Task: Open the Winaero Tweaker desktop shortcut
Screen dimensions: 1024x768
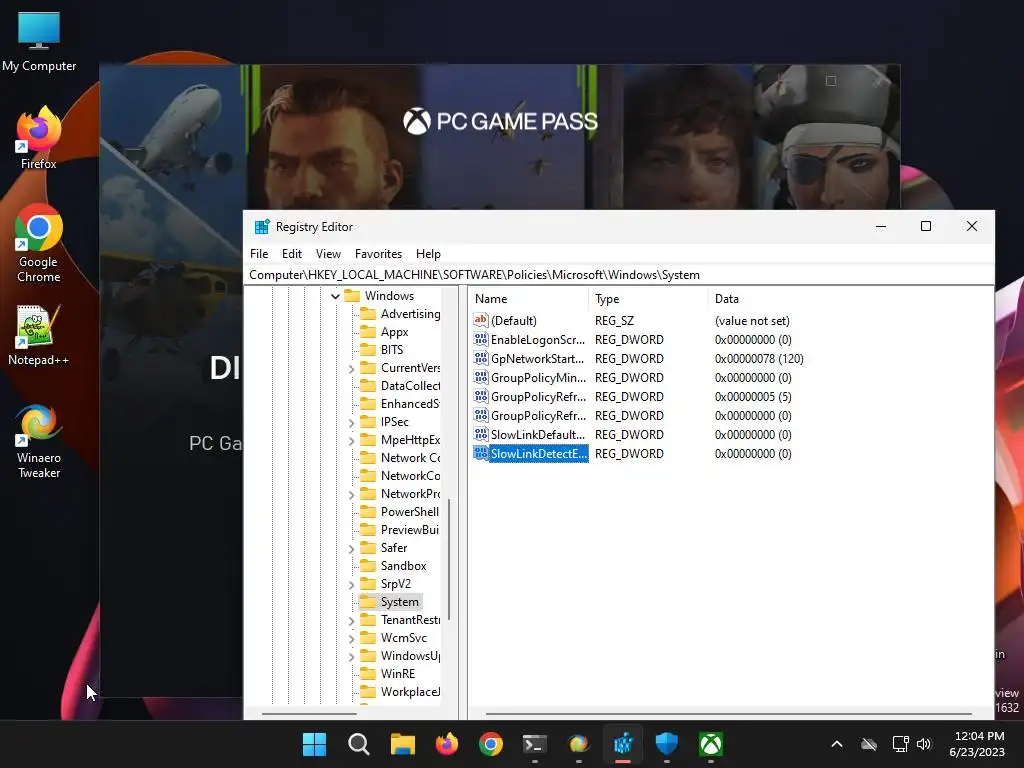Action: point(39,441)
